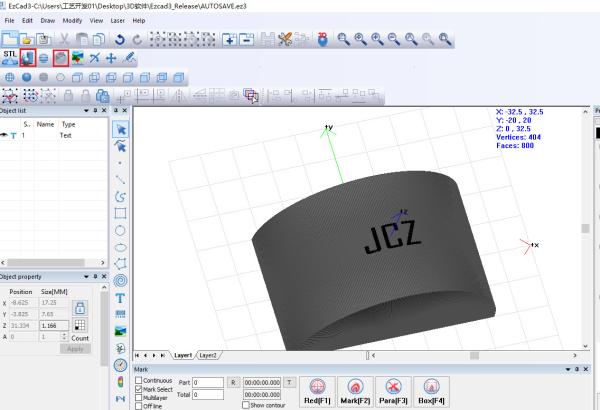600x410 pixels.
Task: Click the stepper arrows next to A
Action: tap(64, 337)
